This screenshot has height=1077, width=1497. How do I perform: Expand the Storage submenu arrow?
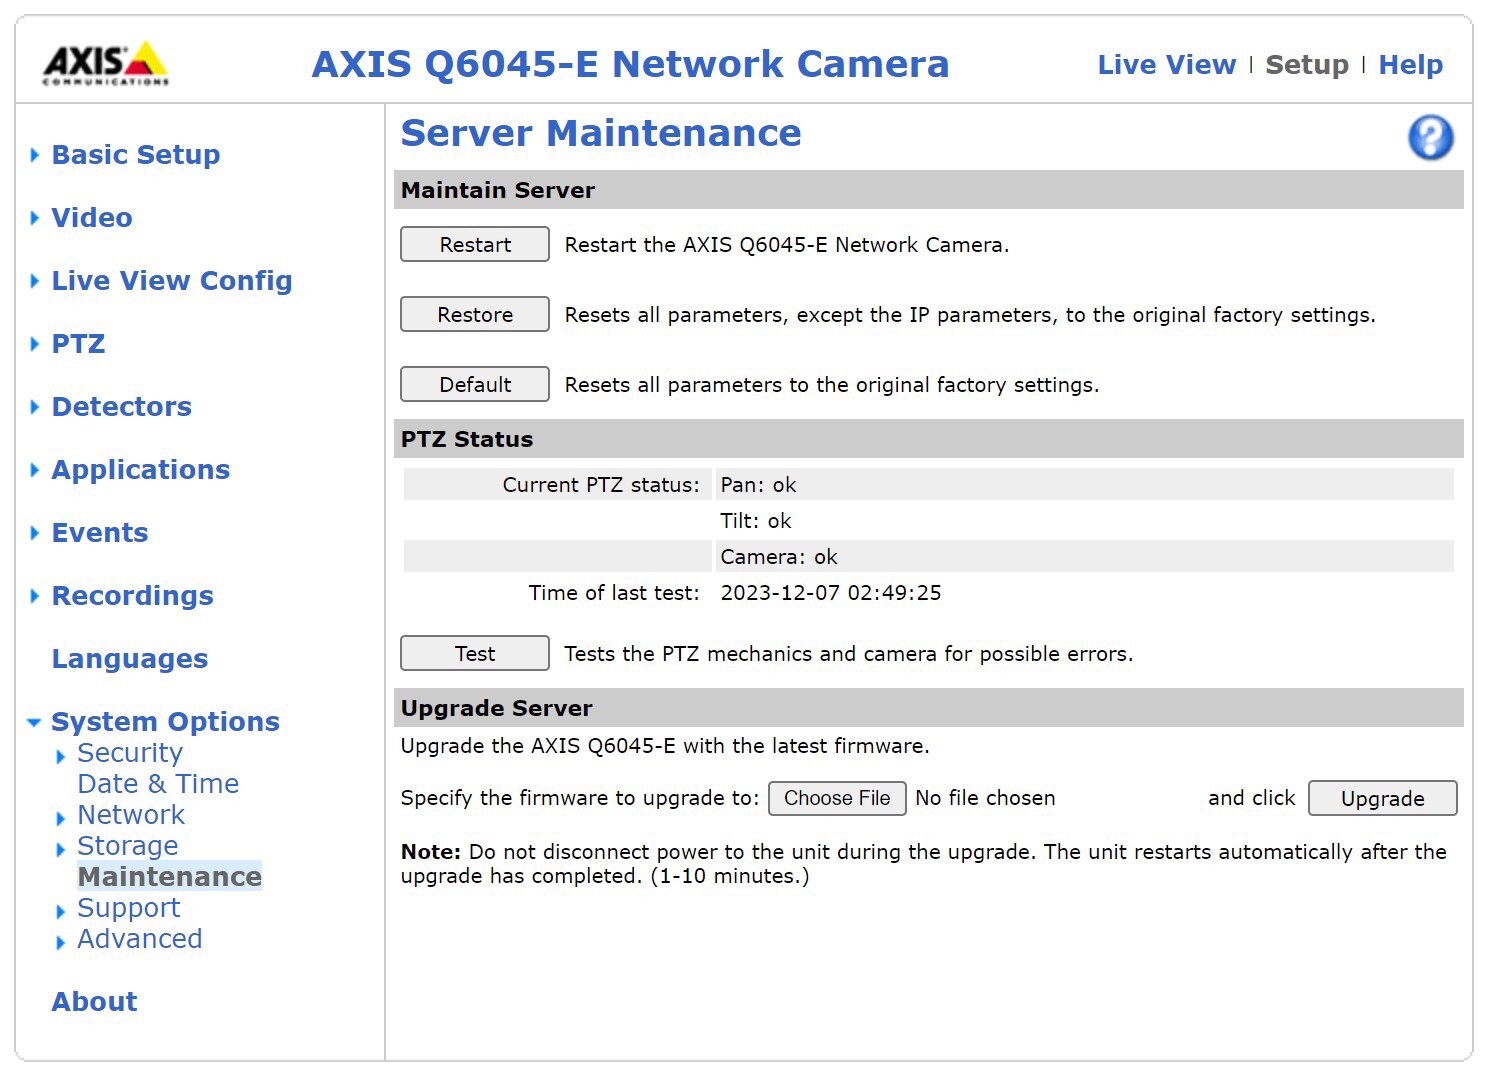click(61, 849)
